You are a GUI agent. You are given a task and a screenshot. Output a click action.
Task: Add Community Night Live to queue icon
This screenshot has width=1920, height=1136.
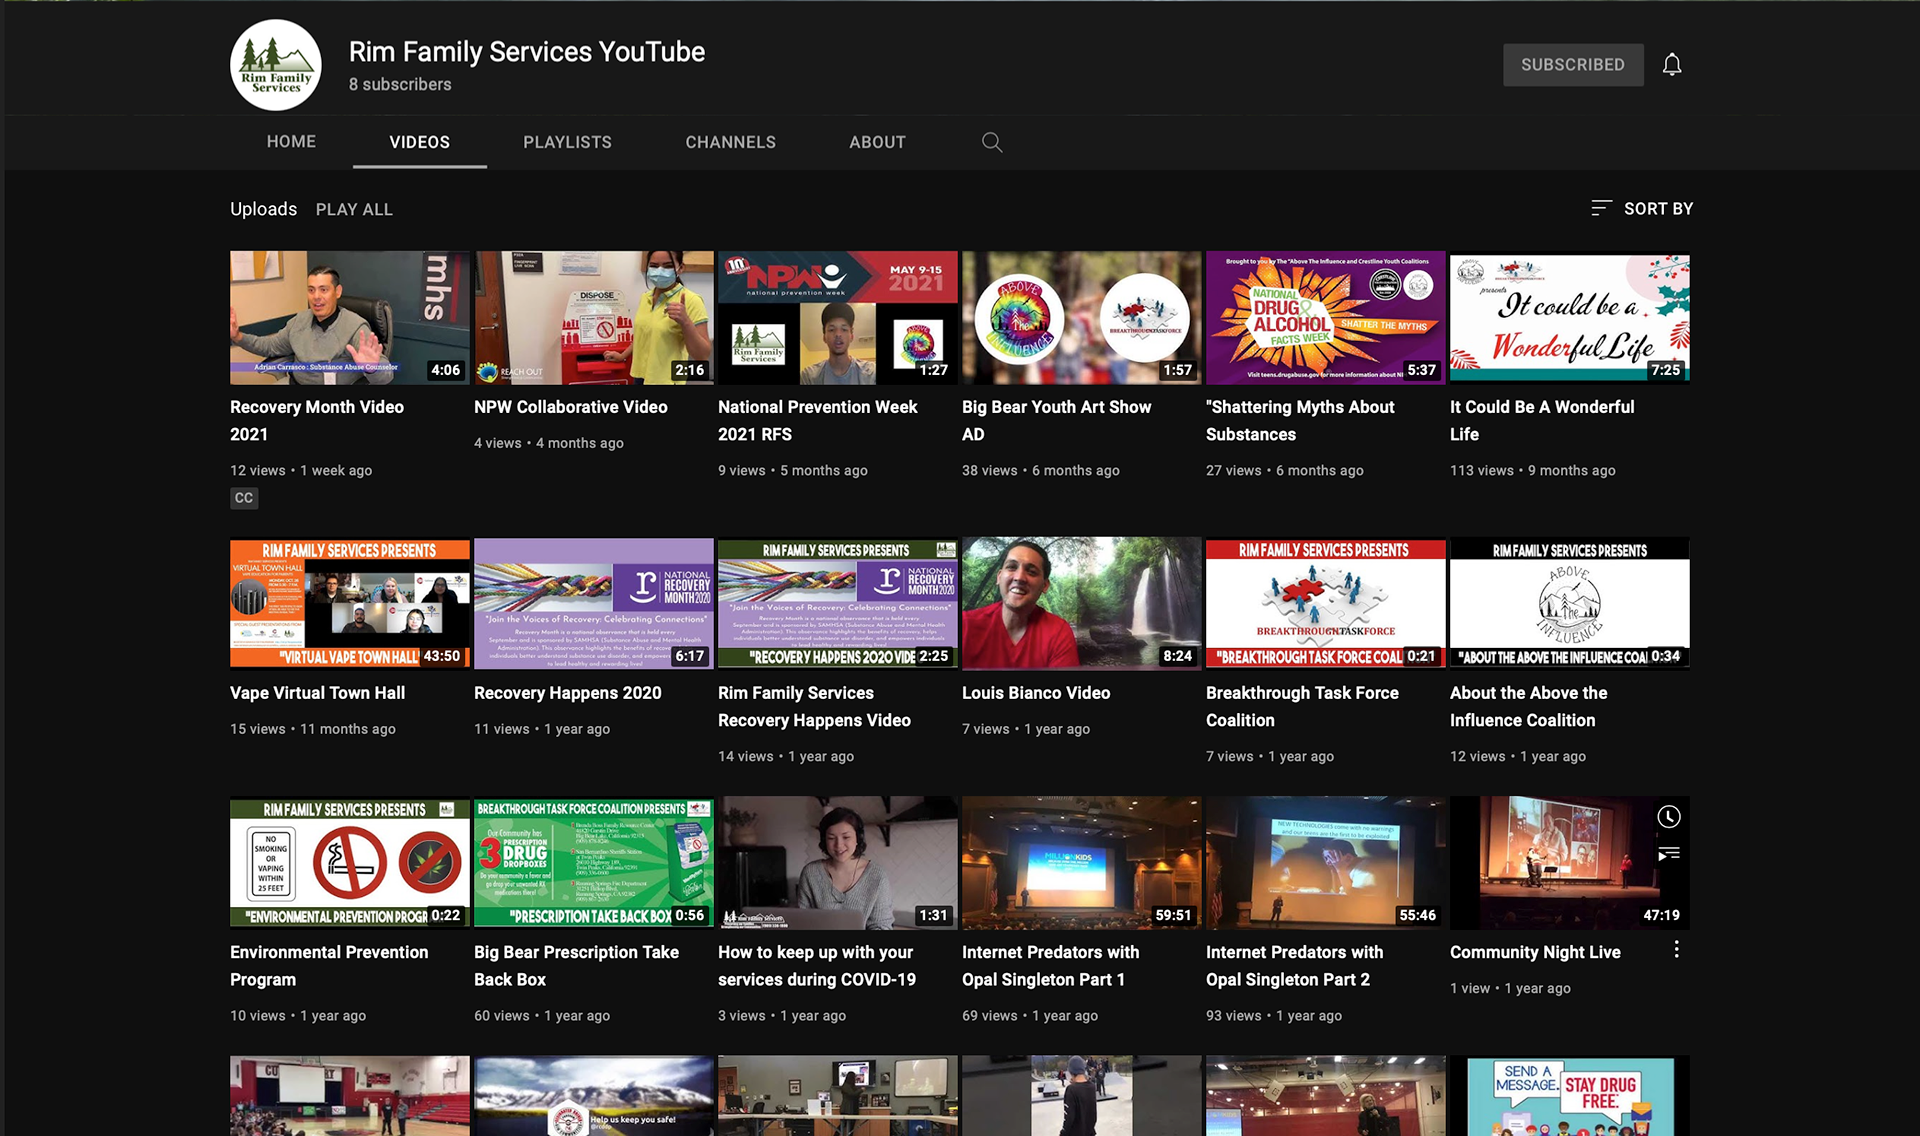(x=1668, y=854)
